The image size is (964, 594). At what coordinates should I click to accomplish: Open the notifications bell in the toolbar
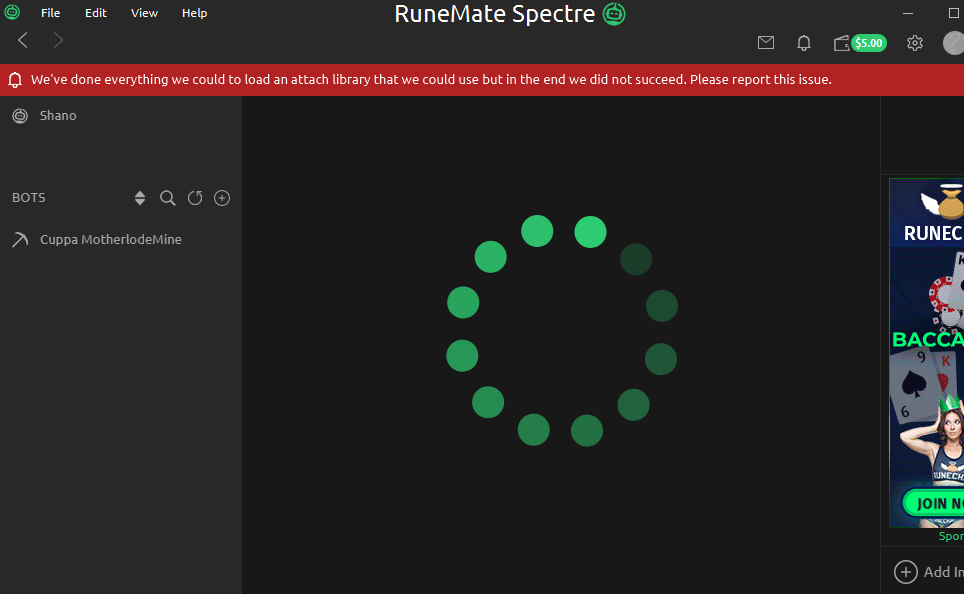804,42
